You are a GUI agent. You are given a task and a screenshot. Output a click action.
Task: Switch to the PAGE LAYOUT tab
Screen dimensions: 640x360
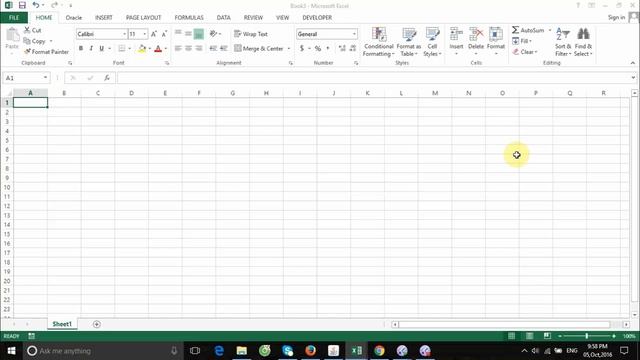(144, 18)
